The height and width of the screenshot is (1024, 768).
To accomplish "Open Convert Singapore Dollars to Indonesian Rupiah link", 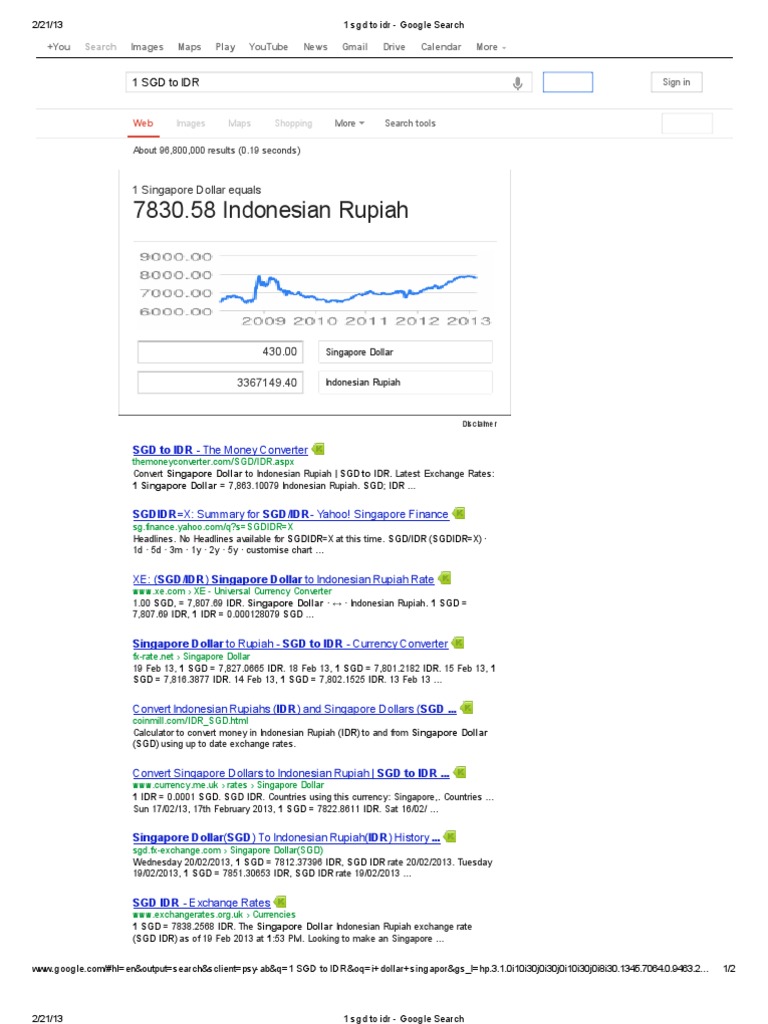I will pos(291,773).
